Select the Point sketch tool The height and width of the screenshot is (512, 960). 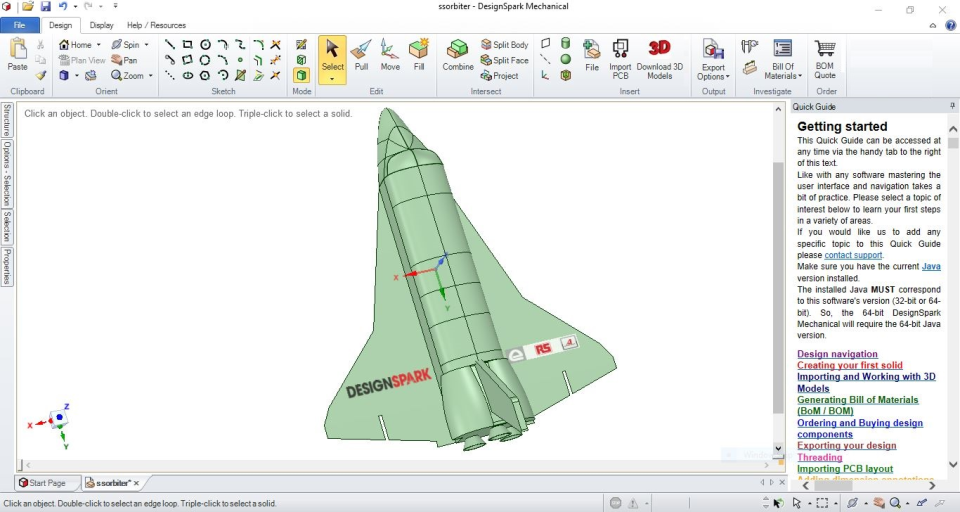coord(241,60)
